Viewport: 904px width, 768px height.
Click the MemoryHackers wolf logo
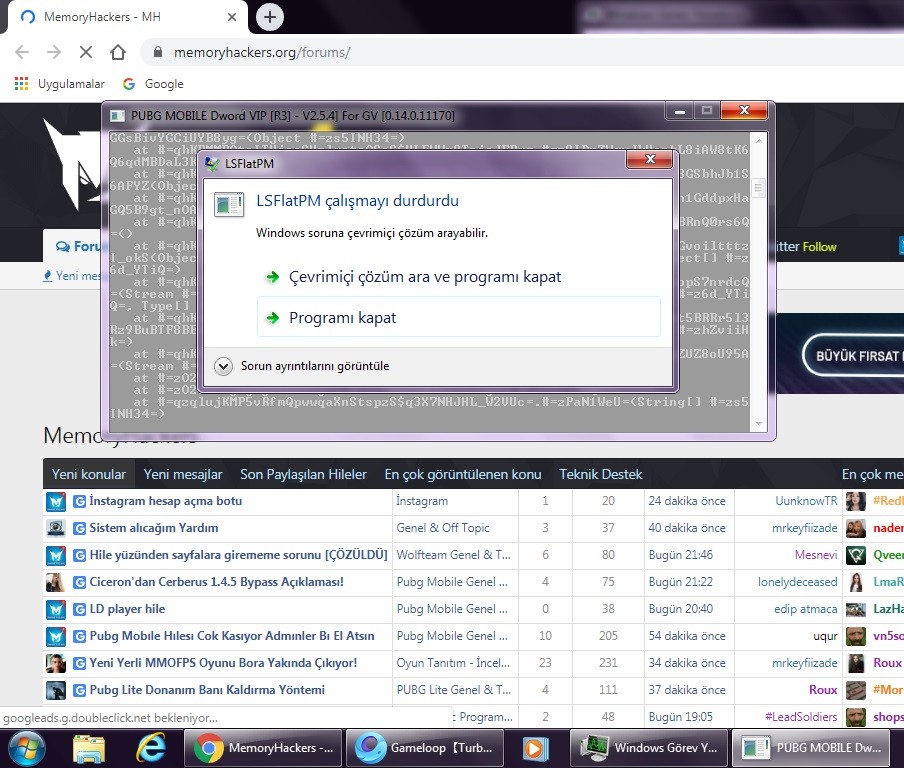[x=73, y=164]
